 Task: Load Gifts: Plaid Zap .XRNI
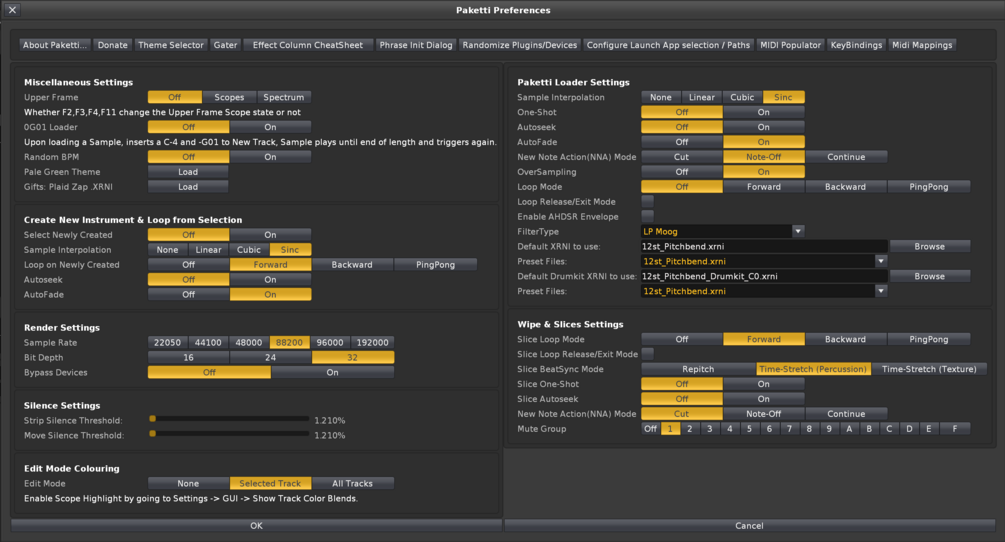click(x=188, y=186)
